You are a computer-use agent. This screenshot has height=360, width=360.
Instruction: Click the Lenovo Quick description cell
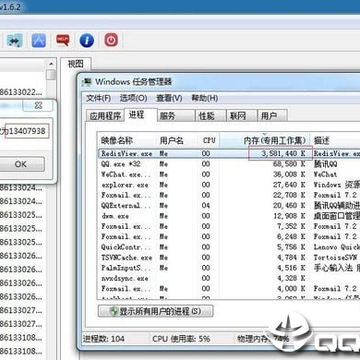337,247
